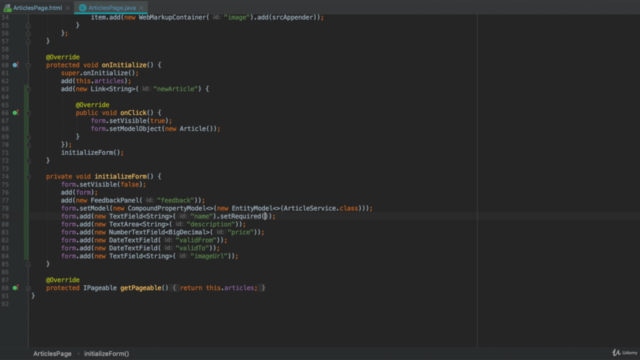The image size is (640, 360).
Task: Click the getPageable method name
Action: 140,288
